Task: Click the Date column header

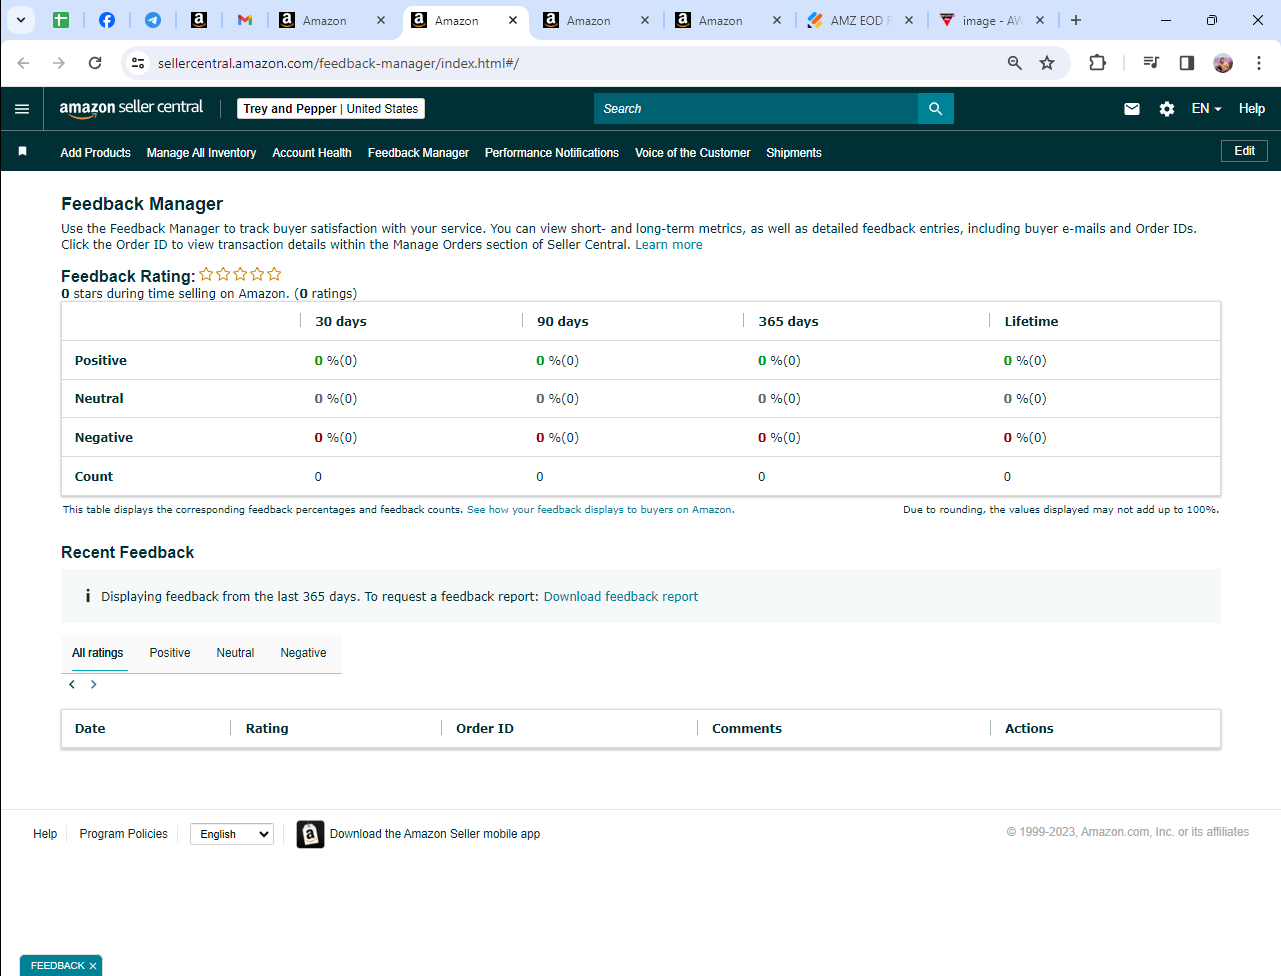Action: tap(90, 729)
